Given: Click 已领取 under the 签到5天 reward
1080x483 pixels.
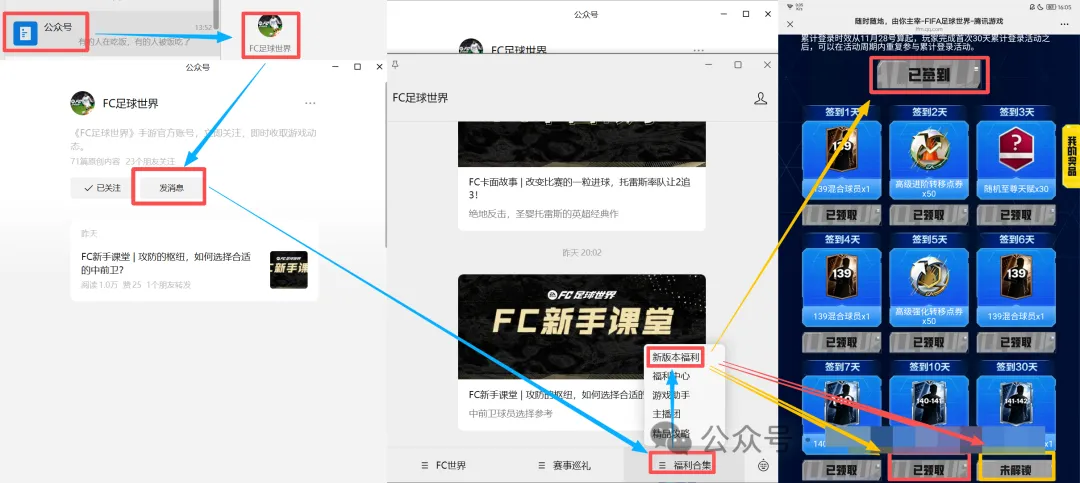Looking at the screenshot, I should pyautogui.click(x=928, y=342).
